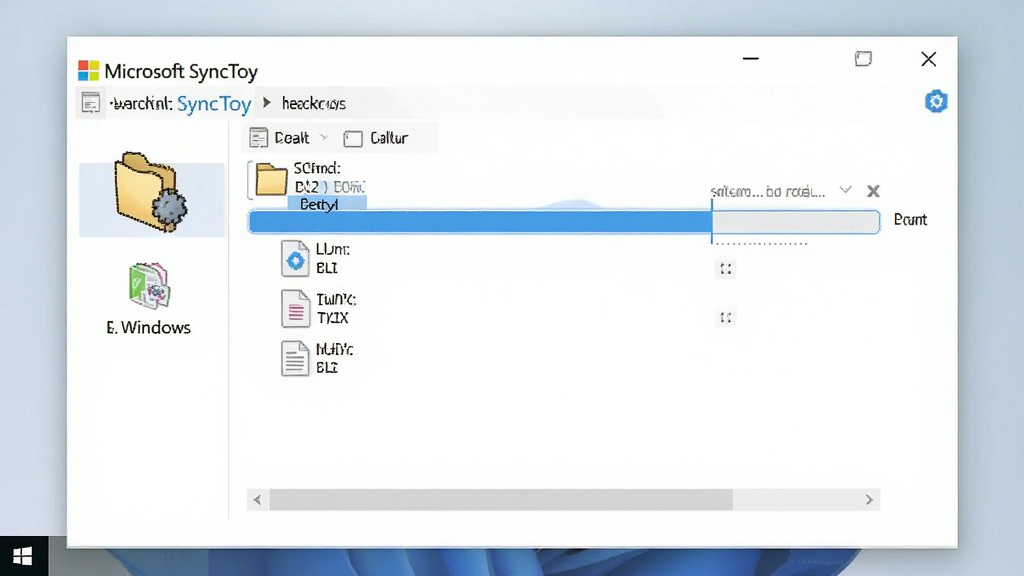Click the Microsoft logo in the title bar

pyautogui.click(x=88, y=71)
